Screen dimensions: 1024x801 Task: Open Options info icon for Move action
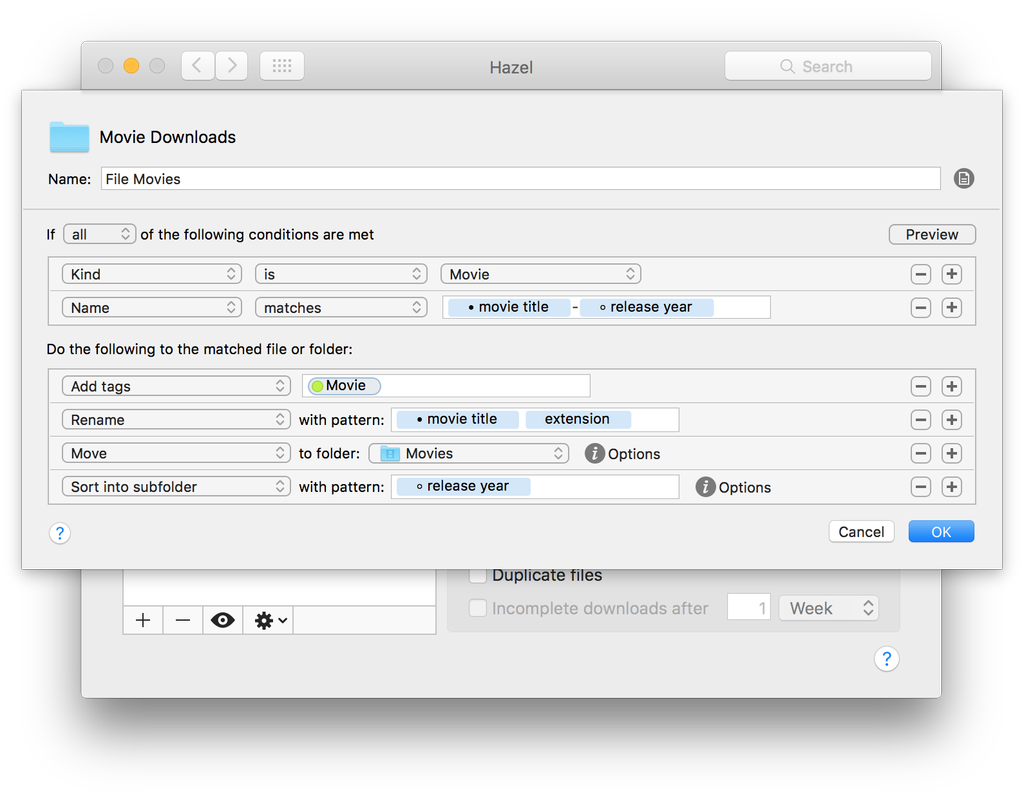click(594, 453)
